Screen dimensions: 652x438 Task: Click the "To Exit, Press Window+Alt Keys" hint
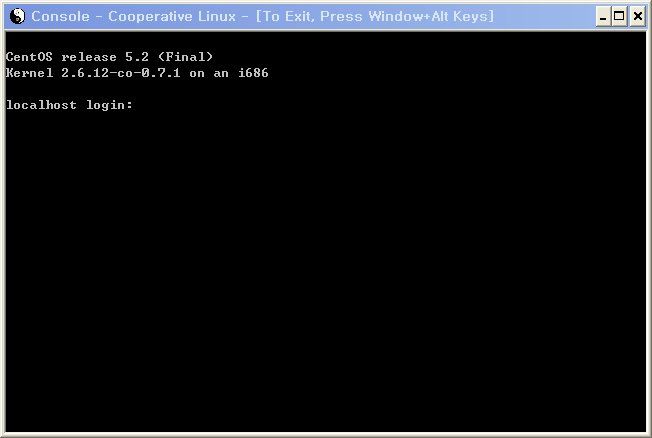(x=375, y=16)
